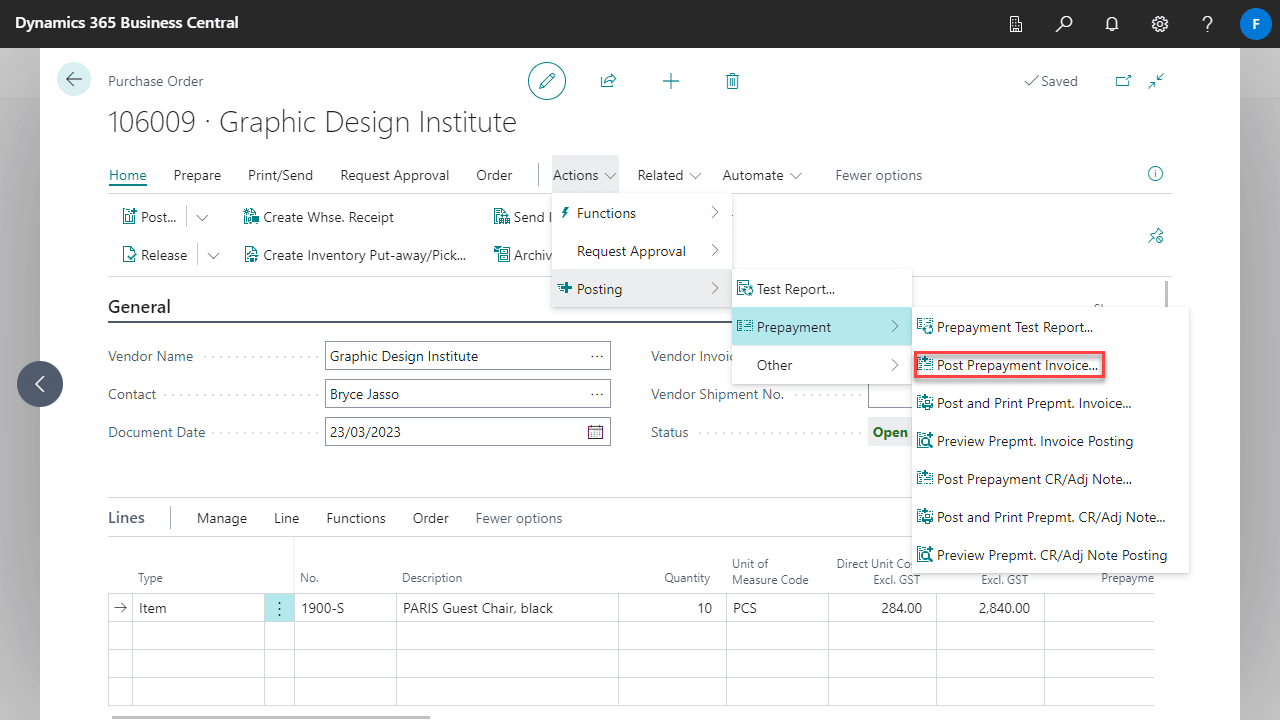Expand the Release split-button dropdown
1280x720 pixels.
tap(213, 255)
